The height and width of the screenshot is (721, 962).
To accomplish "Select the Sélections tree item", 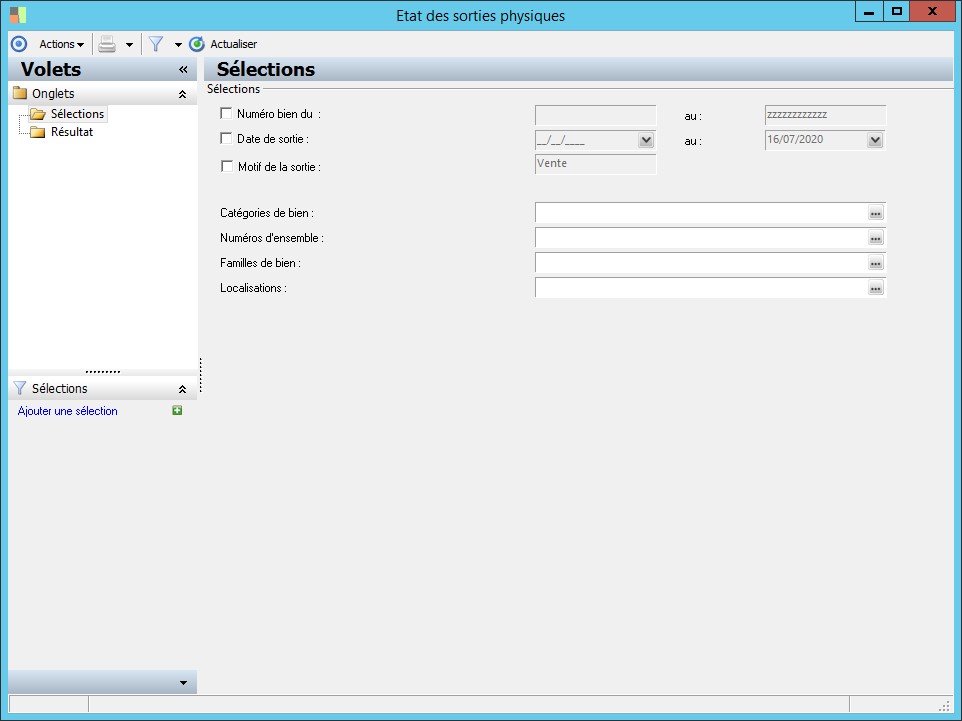I will pos(77,114).
